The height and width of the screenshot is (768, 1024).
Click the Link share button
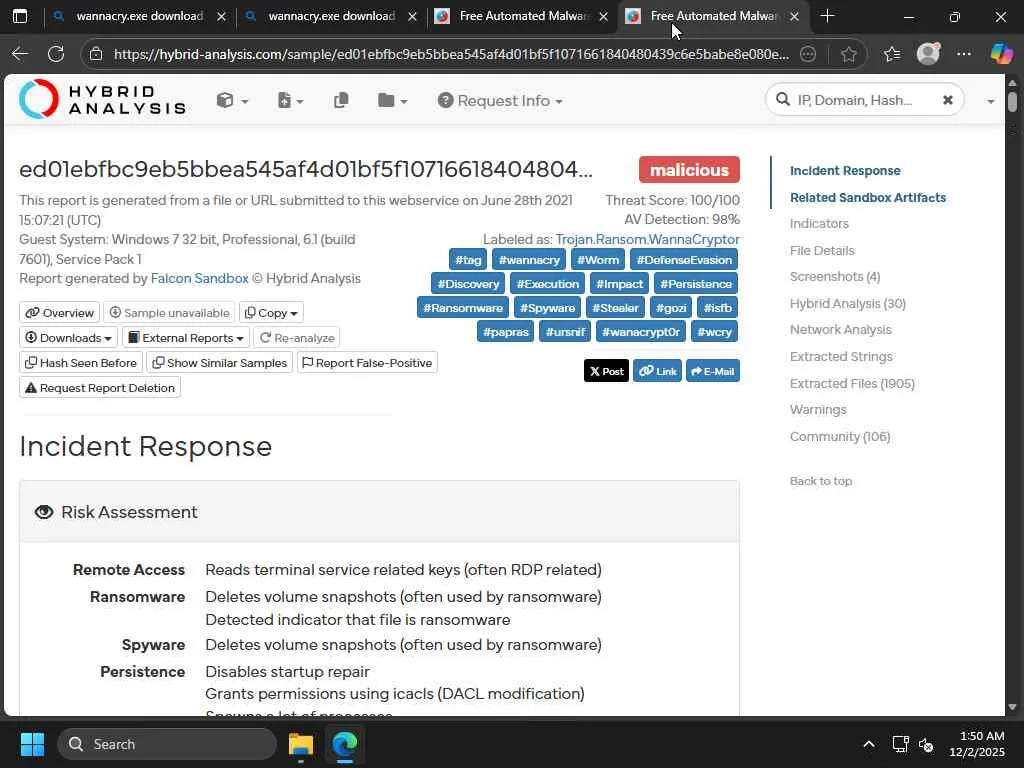[658, 371]
